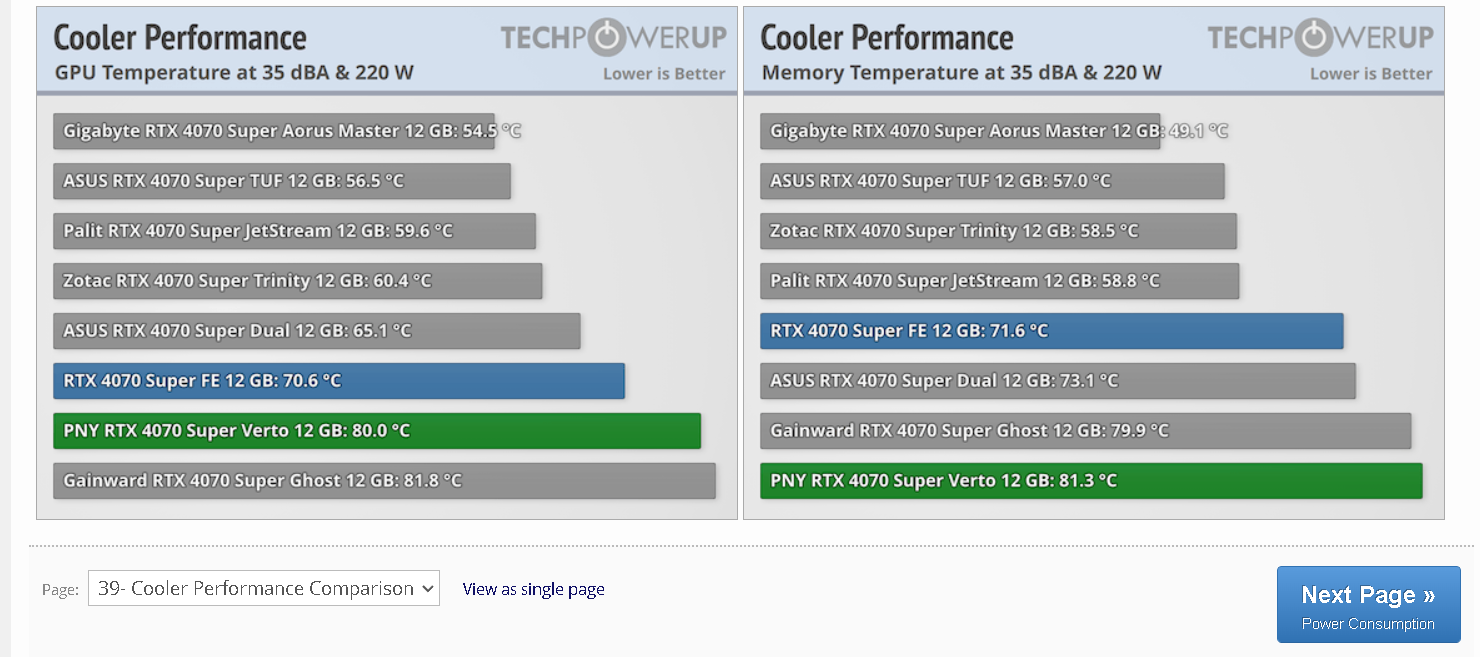Viewport: 1480px width, 657px height.
Task: Click the blue RTX 4070 Super FE 70.6 °C bar
Action: pyautogui.click(x=339, y=381)
